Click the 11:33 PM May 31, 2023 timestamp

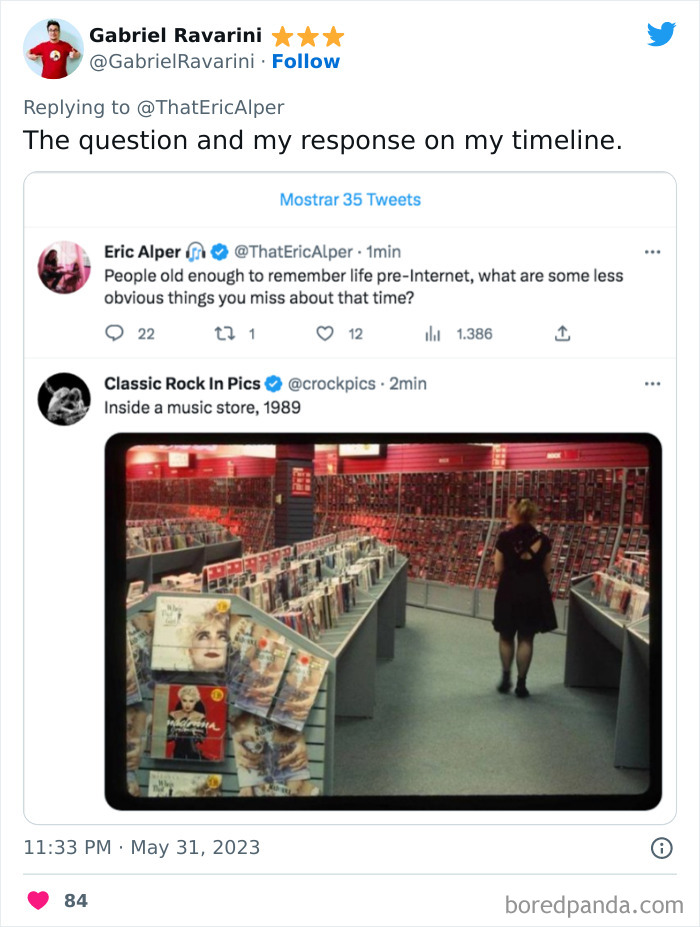[x=141, y=848]
